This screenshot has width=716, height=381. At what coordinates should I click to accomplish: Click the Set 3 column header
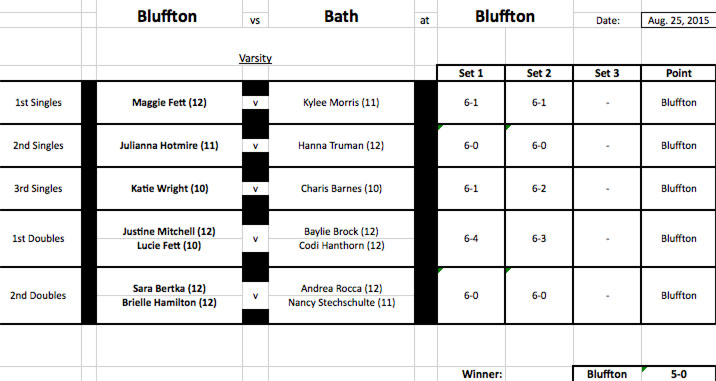(607, 73)
